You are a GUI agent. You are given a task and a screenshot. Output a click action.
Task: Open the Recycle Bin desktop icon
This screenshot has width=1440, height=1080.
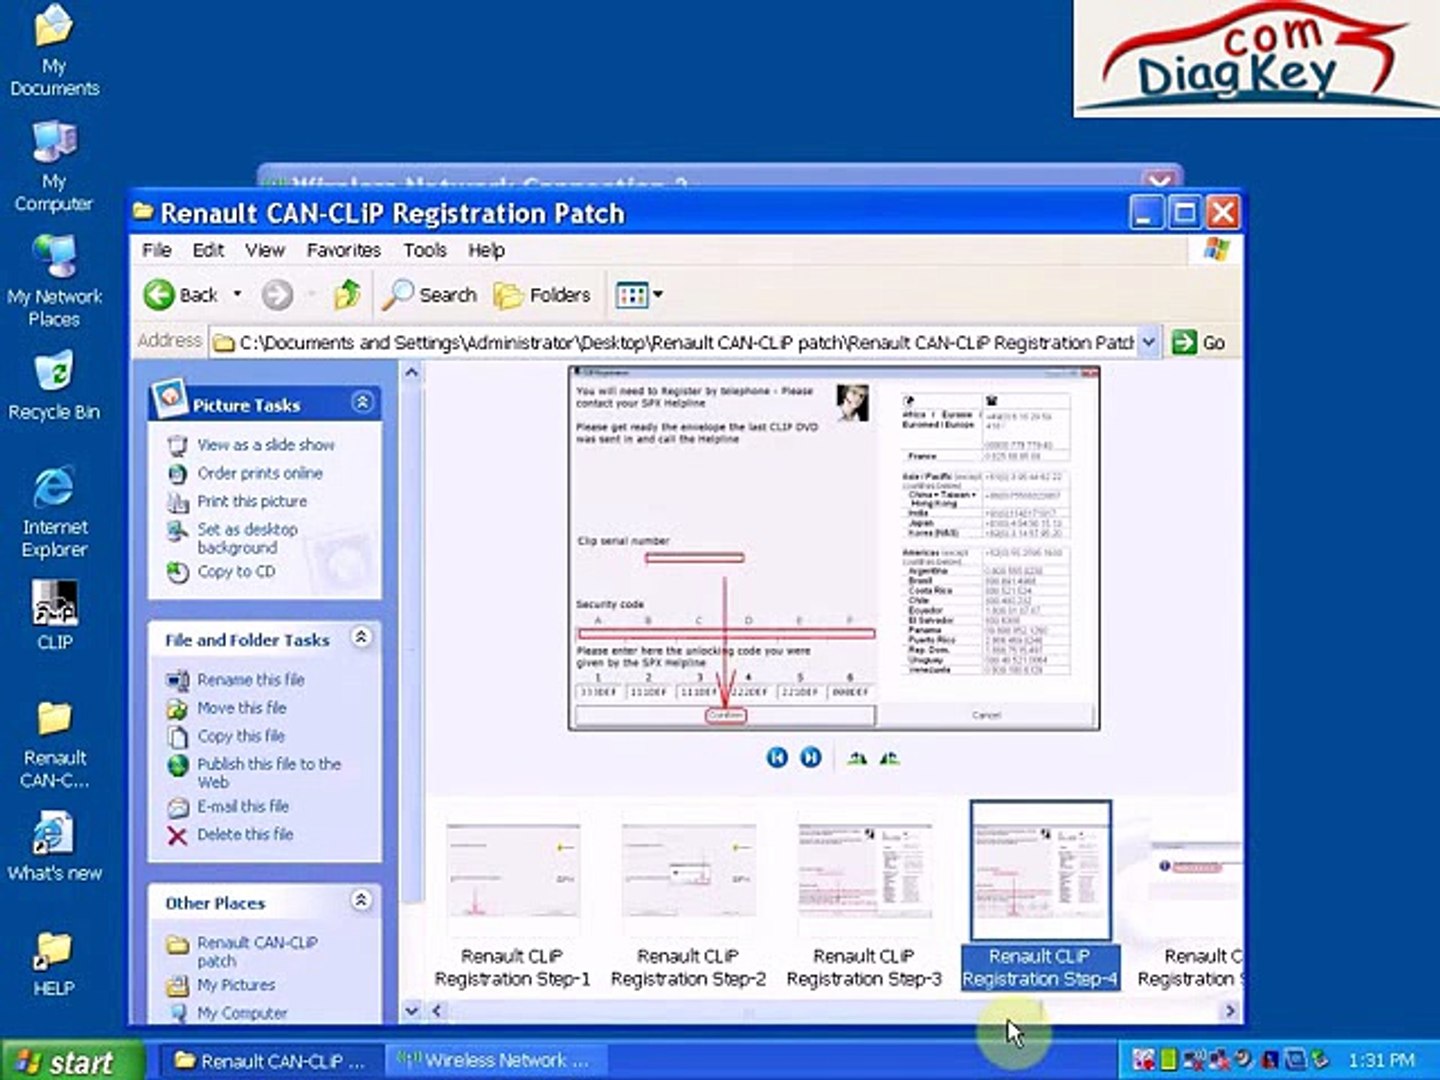[x=54, y=386]
